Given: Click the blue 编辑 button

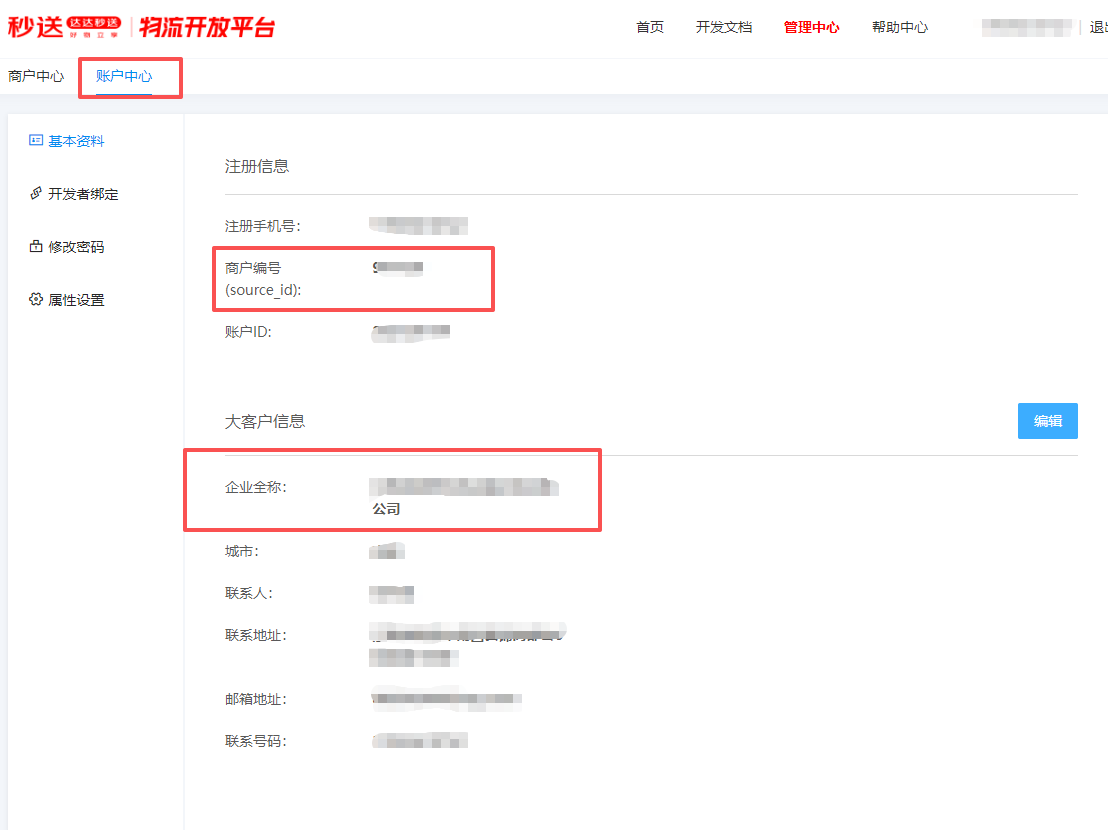Looking at the screenshot, I should 1047,421.
